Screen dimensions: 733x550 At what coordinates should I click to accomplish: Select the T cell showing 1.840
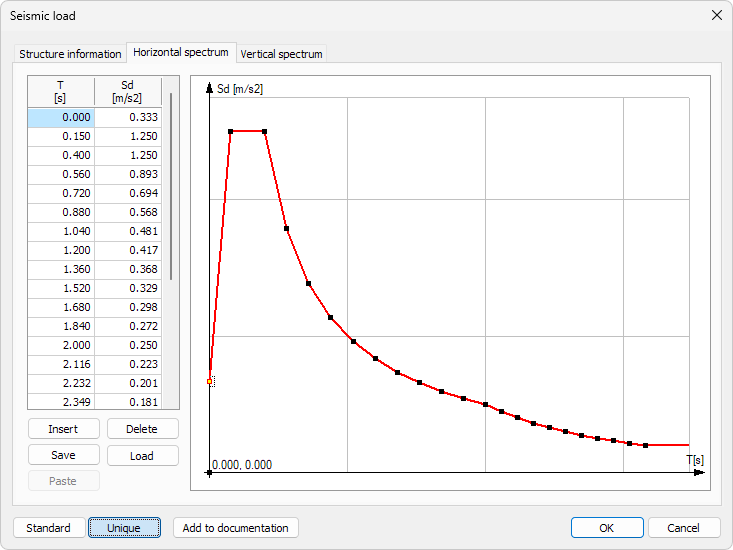coord(61,327)
